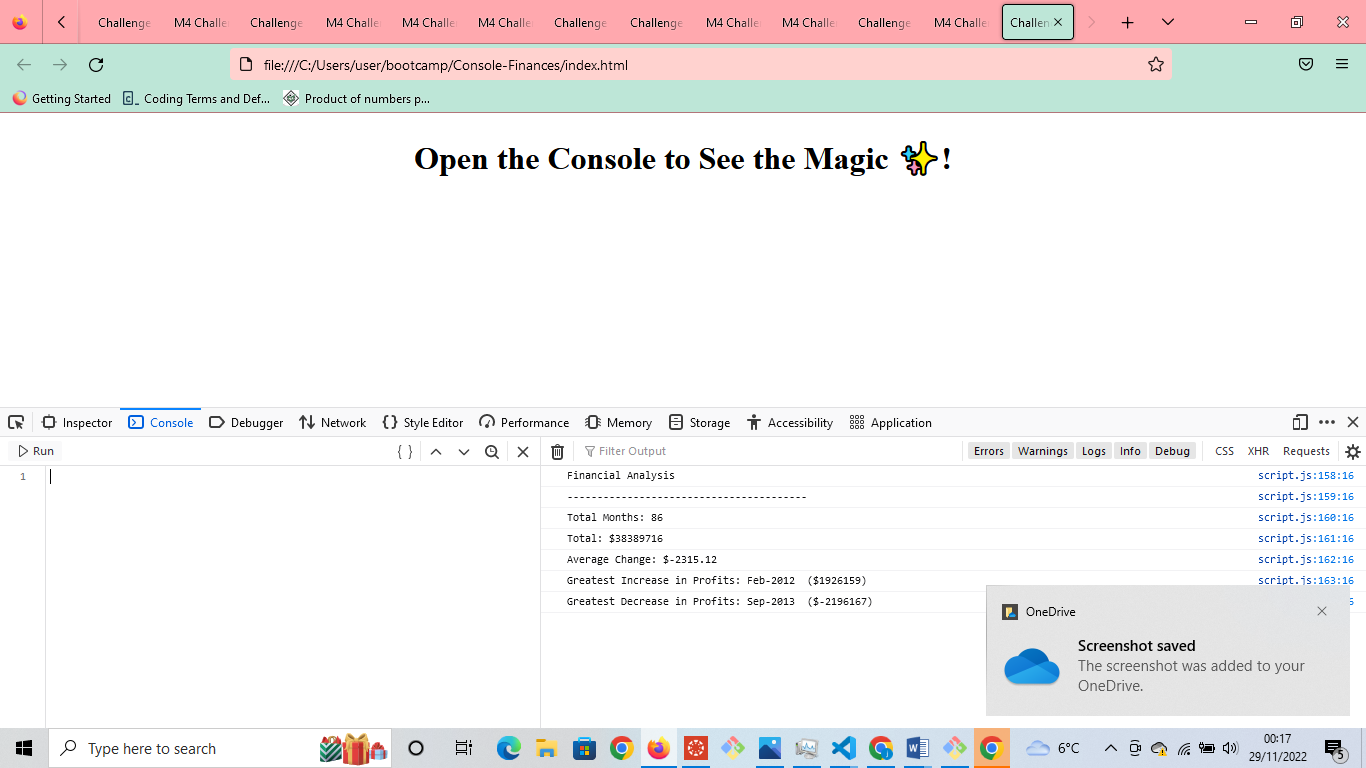Image resolution: width=1366 pixels, height=768 pixels.
Task: Switch to the Debugger tab
Action: pos(246,422)
